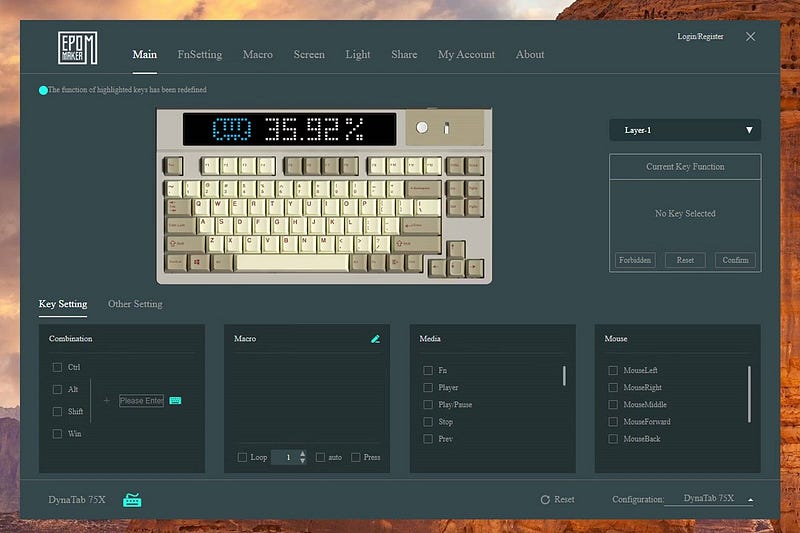Viewport: 800px width, 533px height.
Task: Click the Macro edit pencil icon
Action: pyautogui.click(x=375, y=339)
